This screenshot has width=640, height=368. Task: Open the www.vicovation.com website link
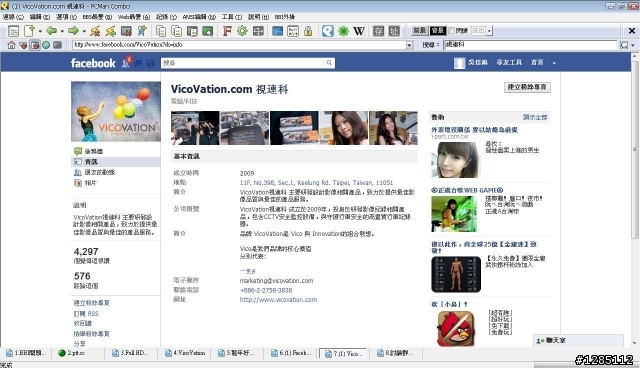pos(278,299)
